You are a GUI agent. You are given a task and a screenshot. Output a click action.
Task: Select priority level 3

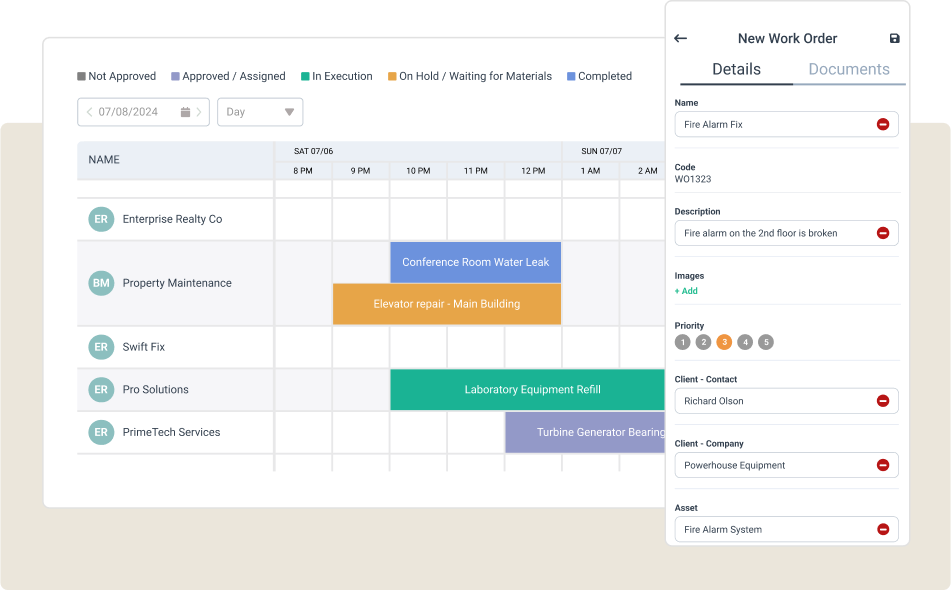click(x=724, y=342)
